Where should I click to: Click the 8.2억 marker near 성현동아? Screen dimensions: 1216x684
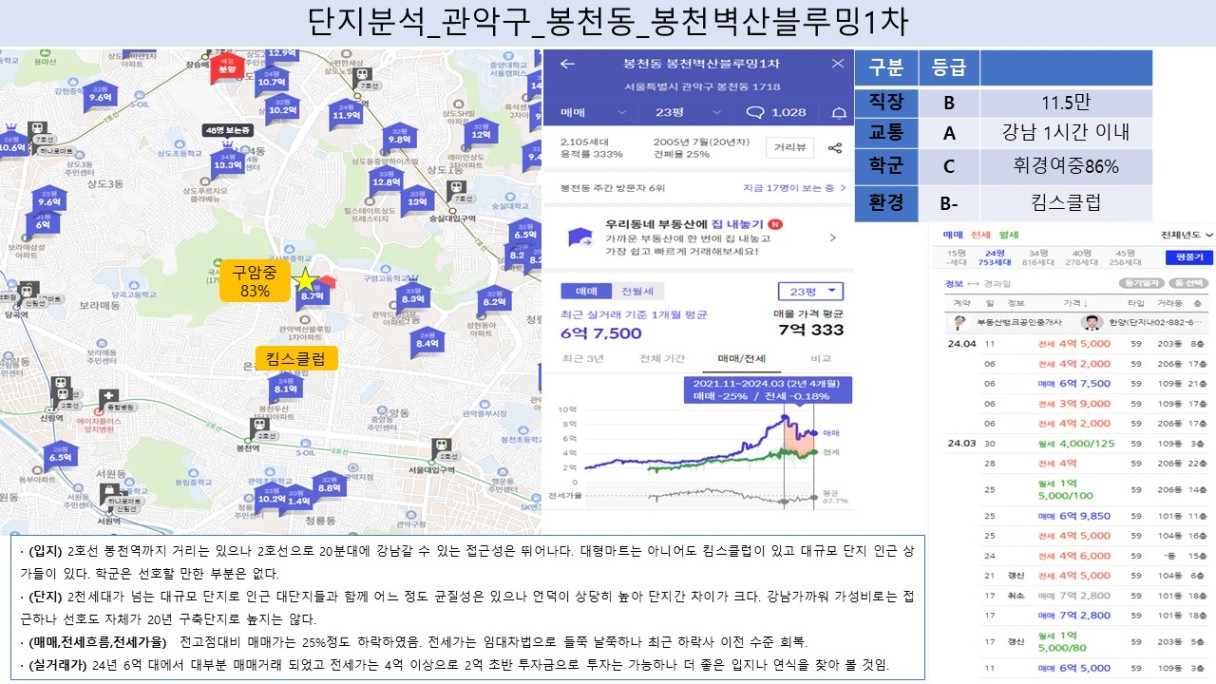pos(494,300)
